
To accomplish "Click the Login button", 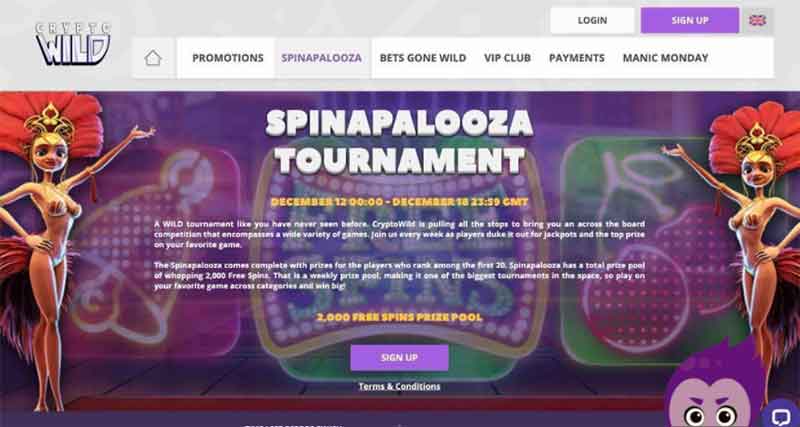I will (592, 20).
